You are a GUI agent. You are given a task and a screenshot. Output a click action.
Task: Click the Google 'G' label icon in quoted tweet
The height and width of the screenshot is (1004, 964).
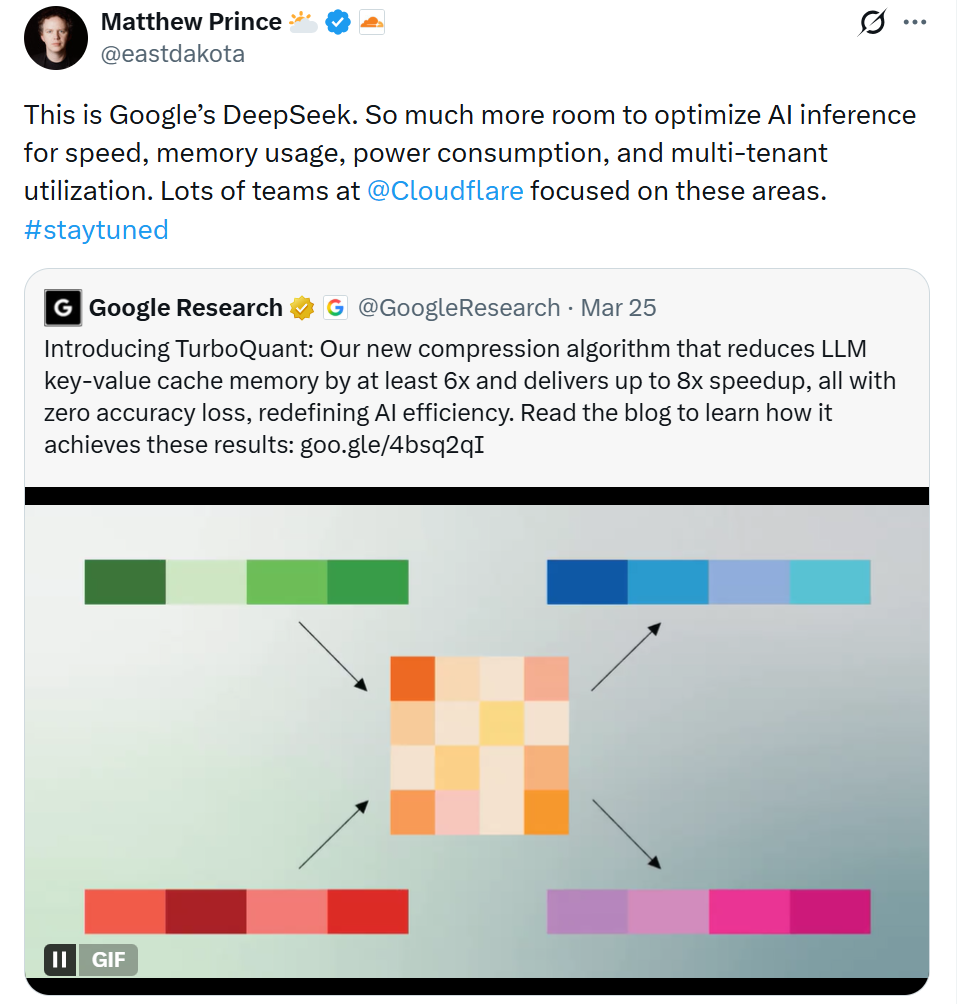(334, 308)
